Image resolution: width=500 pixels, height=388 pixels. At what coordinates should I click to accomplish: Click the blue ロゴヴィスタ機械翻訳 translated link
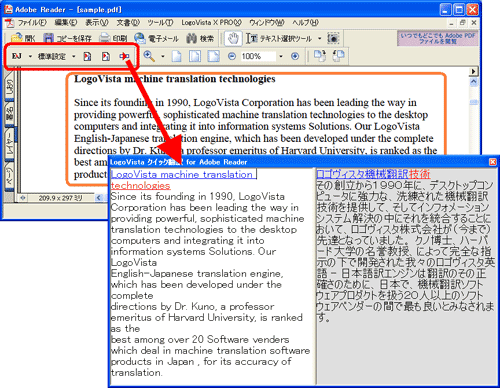tap(362, 174)
